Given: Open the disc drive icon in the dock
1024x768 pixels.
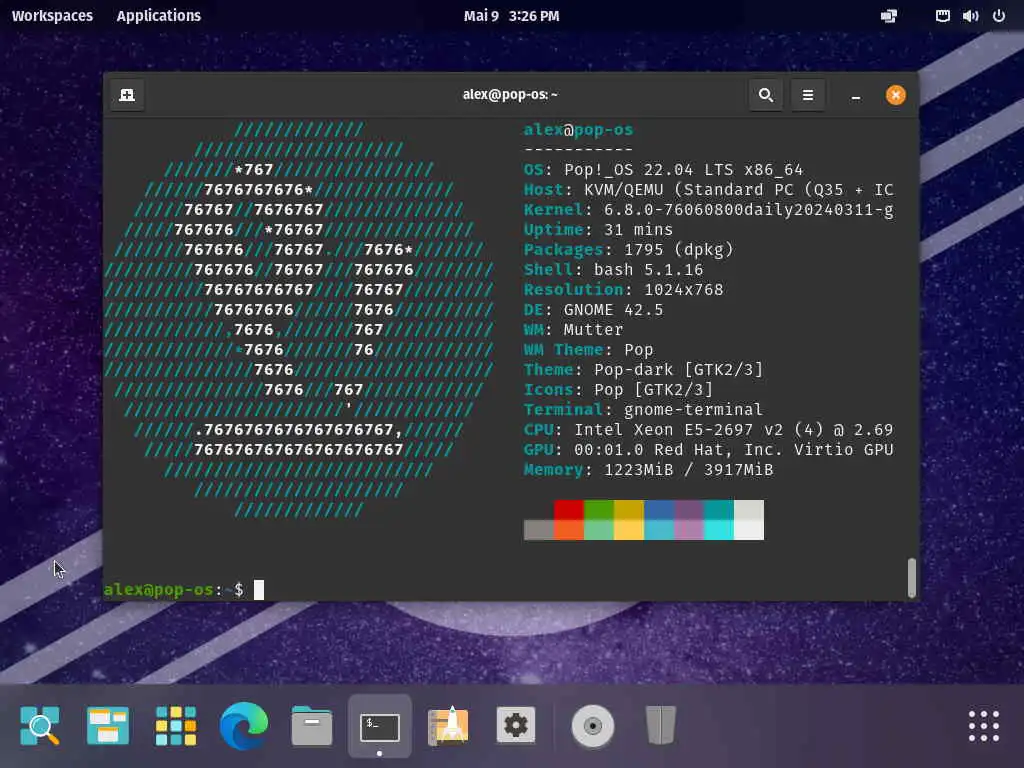Looking at the screenshot, I should pyautogui.click(x=592, y=726).
